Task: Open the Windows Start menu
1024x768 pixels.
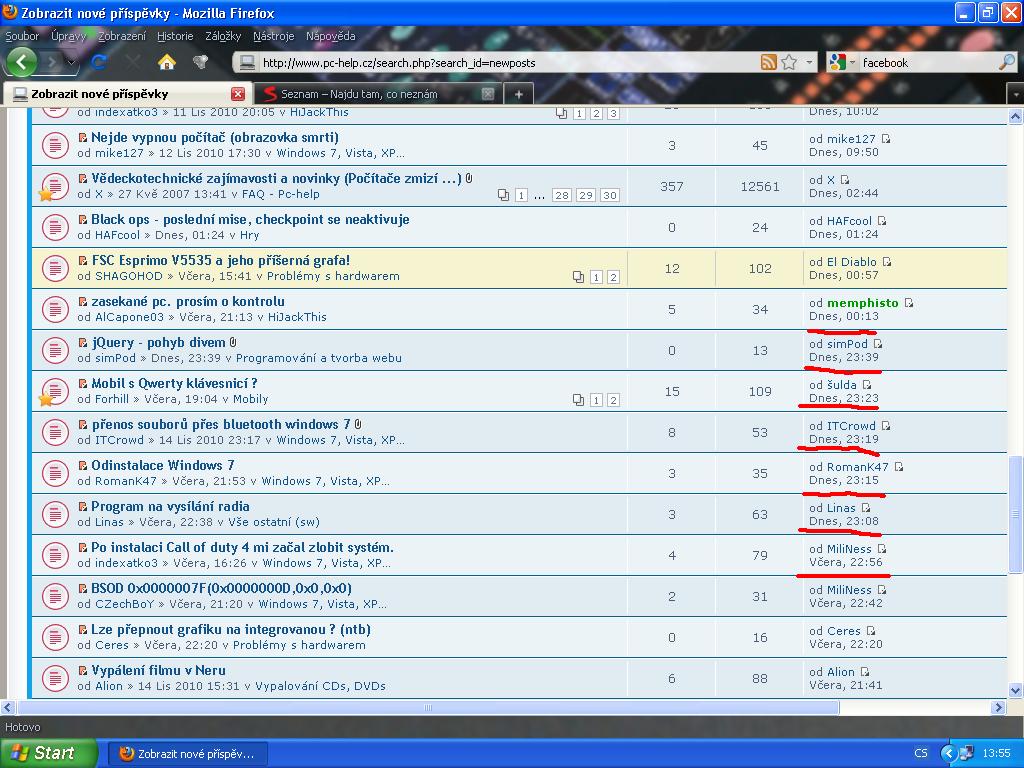Action: pyautogui.click(x=48, y=753)
